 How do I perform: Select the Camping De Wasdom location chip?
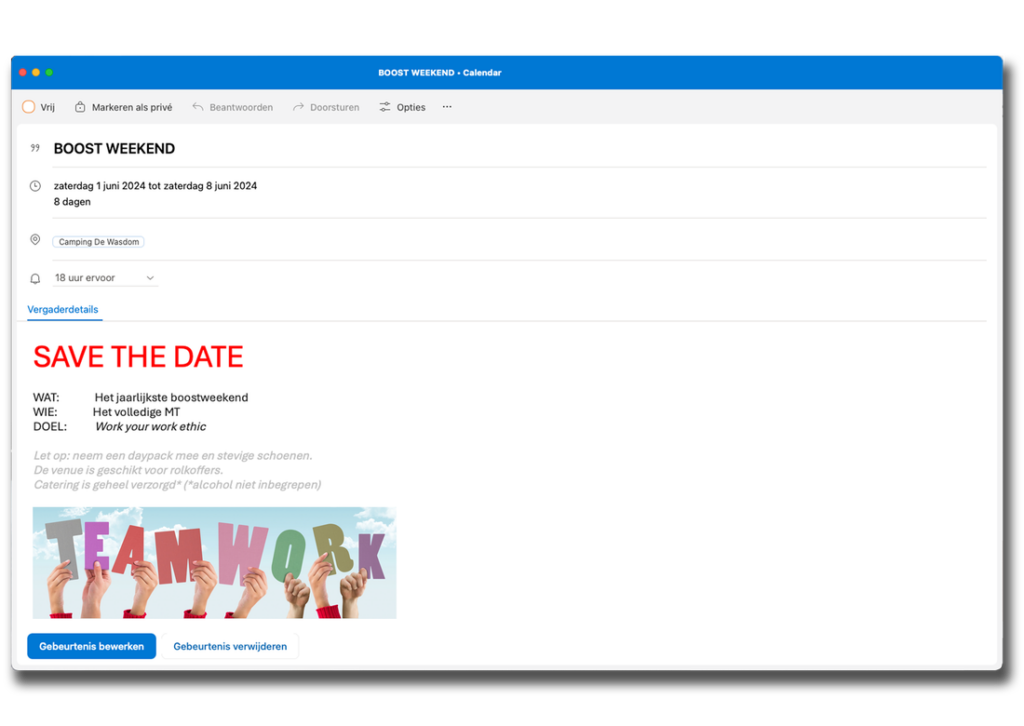click(x=99, y=242)
